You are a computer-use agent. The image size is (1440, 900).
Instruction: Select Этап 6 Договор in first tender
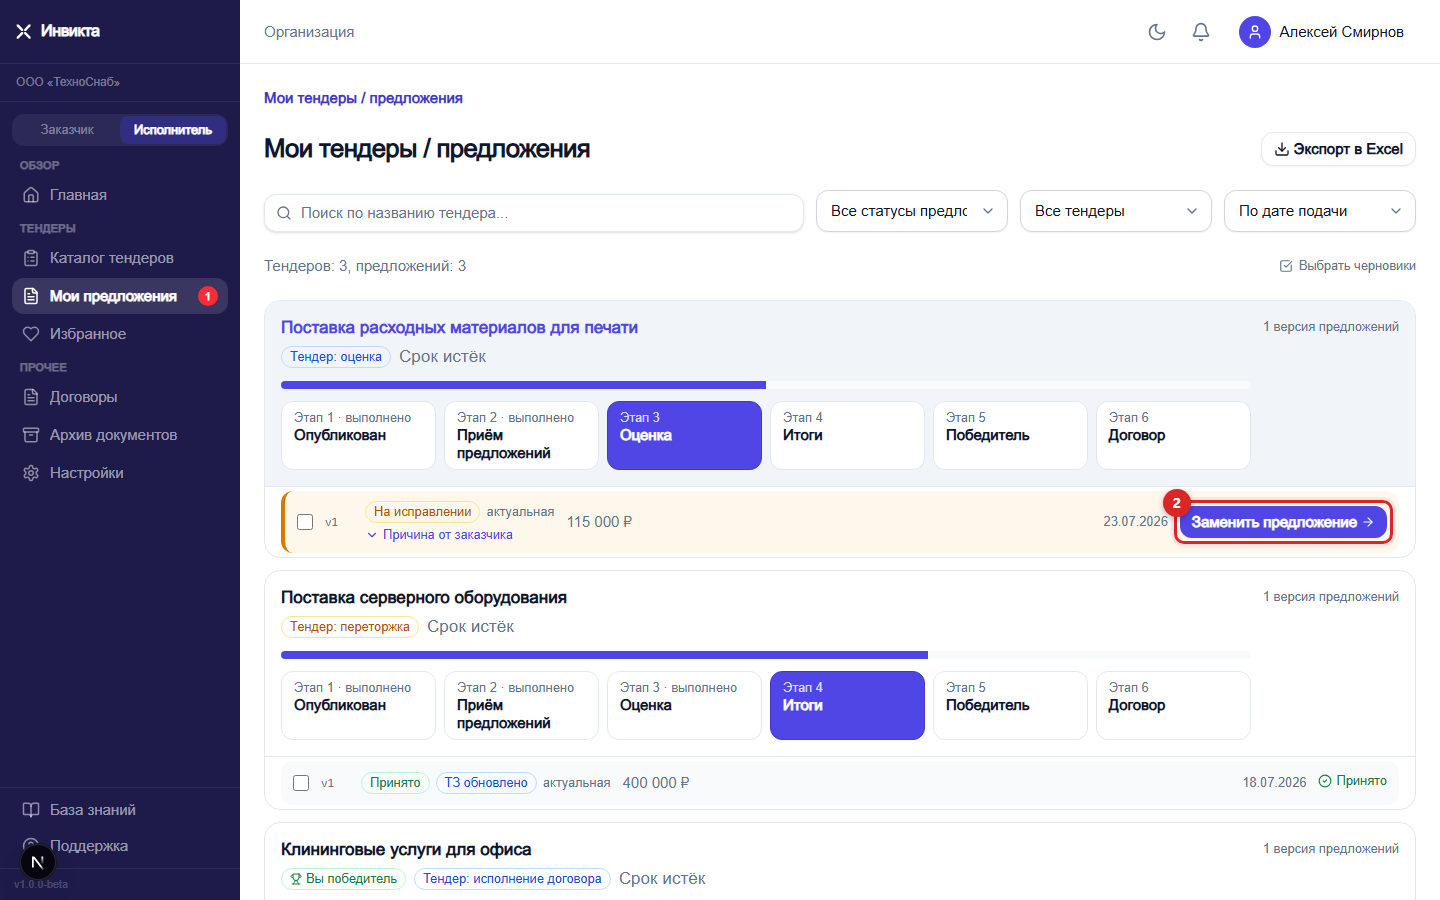point(1173,435)
